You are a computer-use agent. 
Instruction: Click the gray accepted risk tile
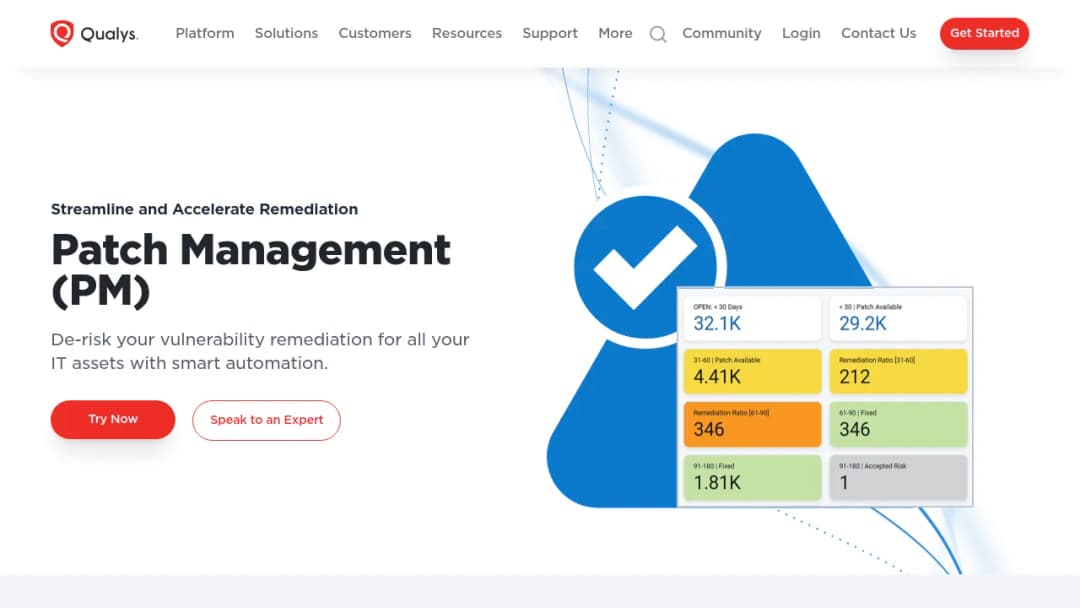[x=898, y=477]
